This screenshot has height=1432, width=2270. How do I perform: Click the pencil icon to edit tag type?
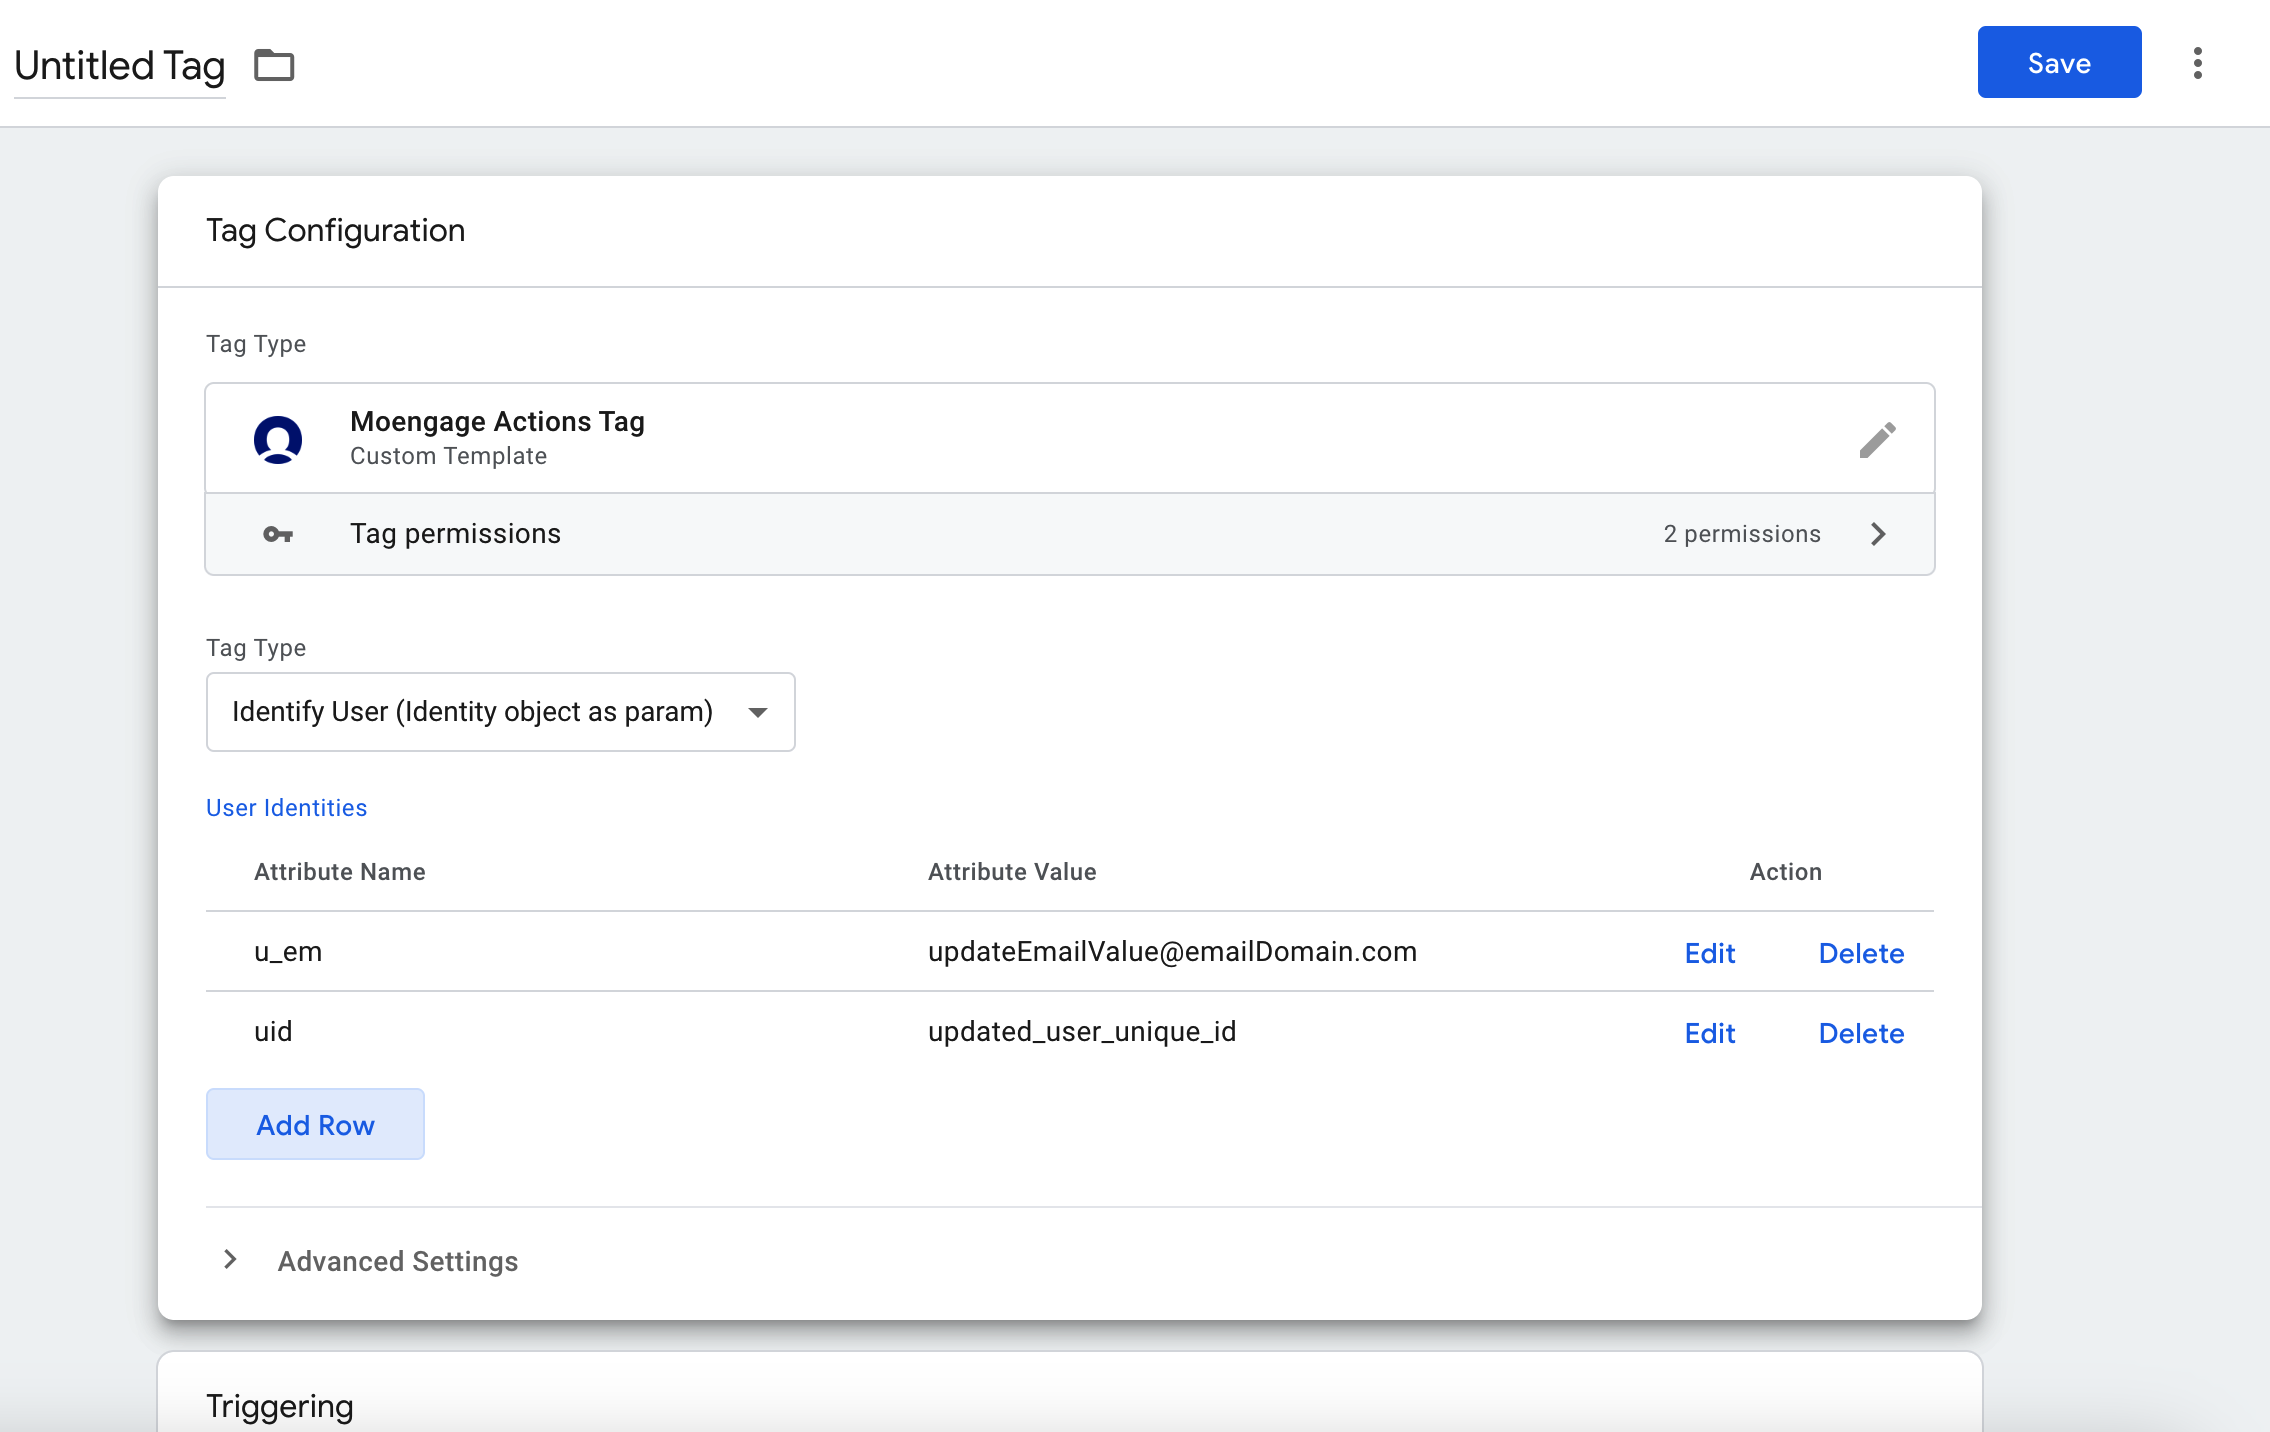tap(1877, 439)
